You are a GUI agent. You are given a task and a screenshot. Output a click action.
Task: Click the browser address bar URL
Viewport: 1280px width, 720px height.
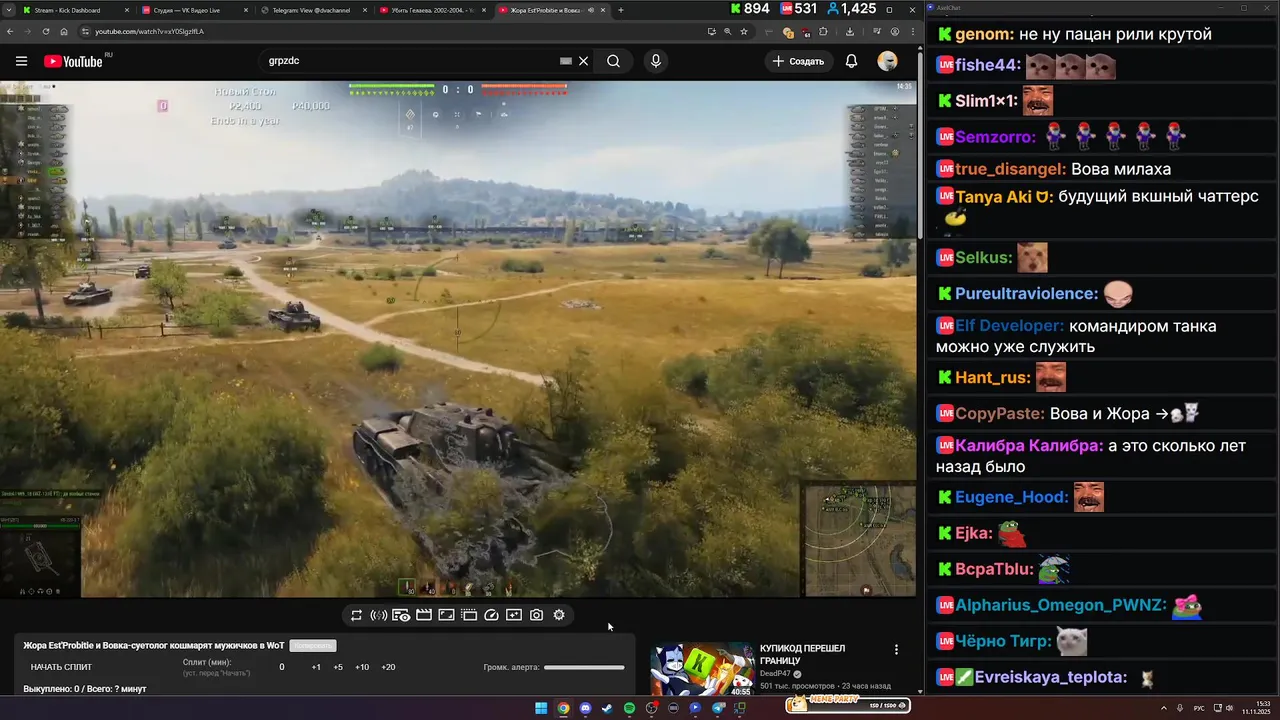tap(150, 31)
